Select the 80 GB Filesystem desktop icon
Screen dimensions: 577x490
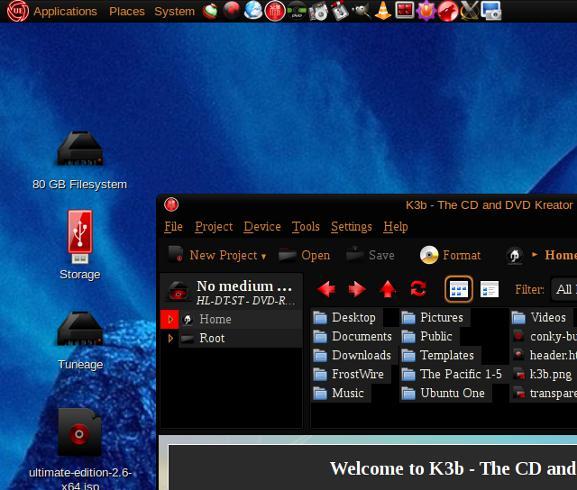80,160
